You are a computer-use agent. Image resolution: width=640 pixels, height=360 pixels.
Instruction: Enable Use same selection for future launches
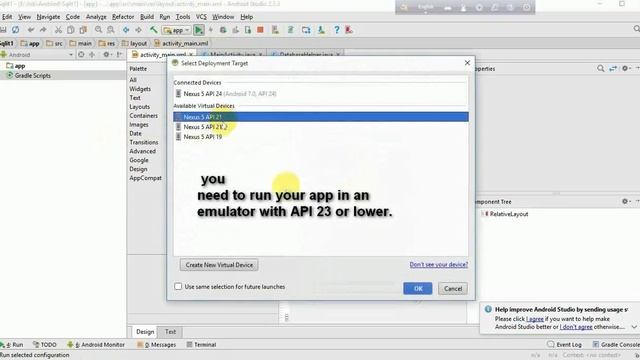click(x=178, y=287)
